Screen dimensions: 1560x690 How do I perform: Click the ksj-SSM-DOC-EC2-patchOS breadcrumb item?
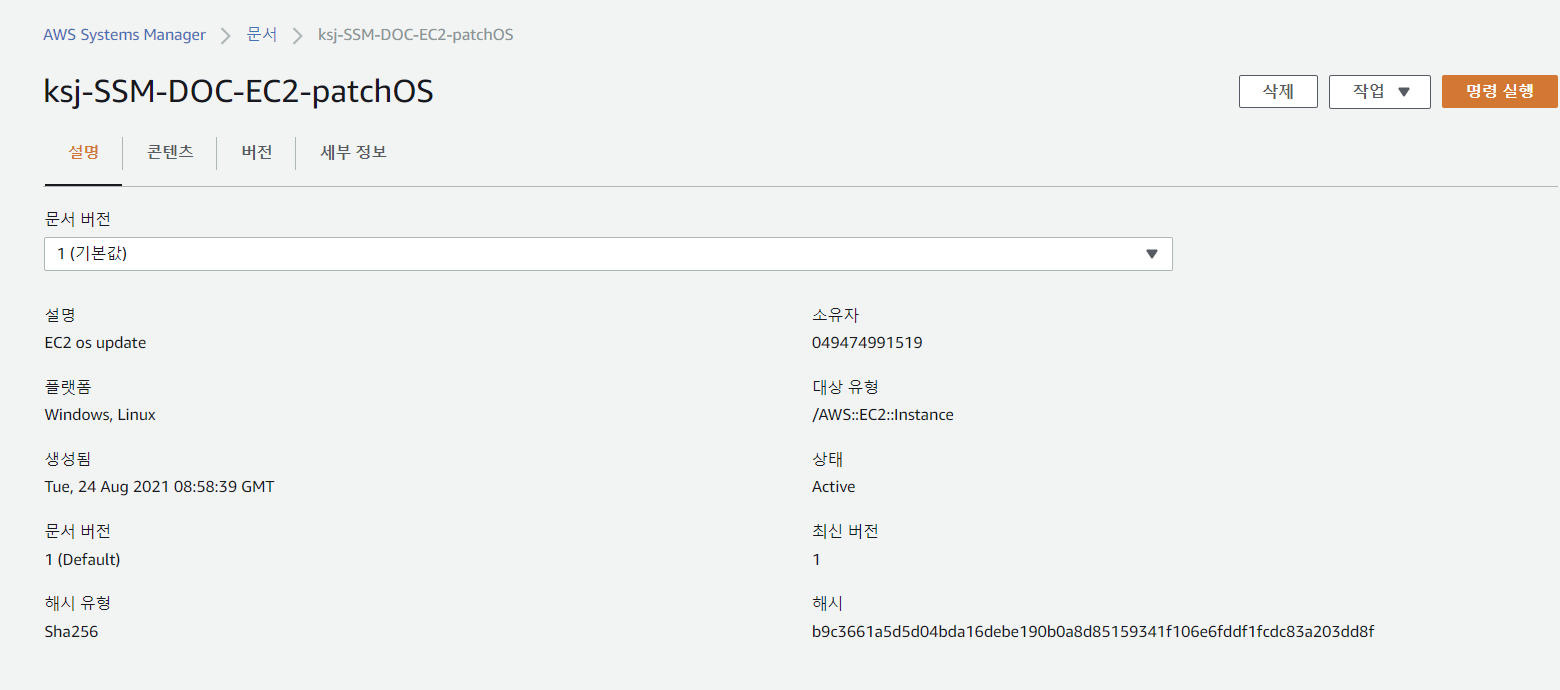[x=415, y=34]
